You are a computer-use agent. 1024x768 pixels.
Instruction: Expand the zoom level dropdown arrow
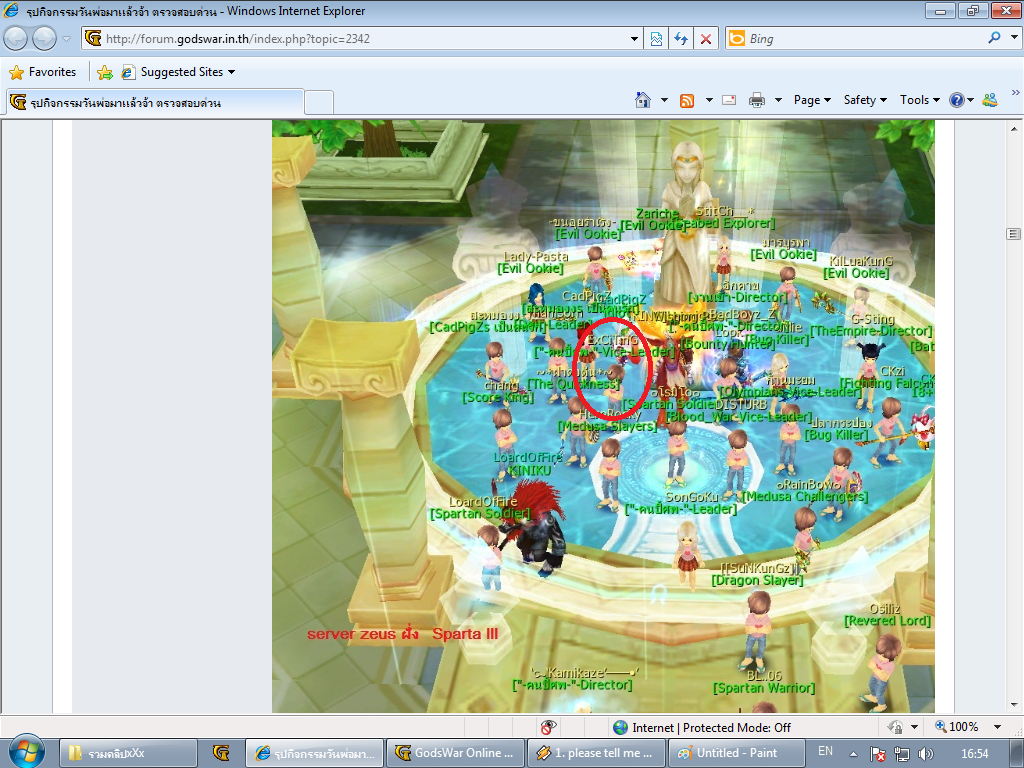pos(997,727)
